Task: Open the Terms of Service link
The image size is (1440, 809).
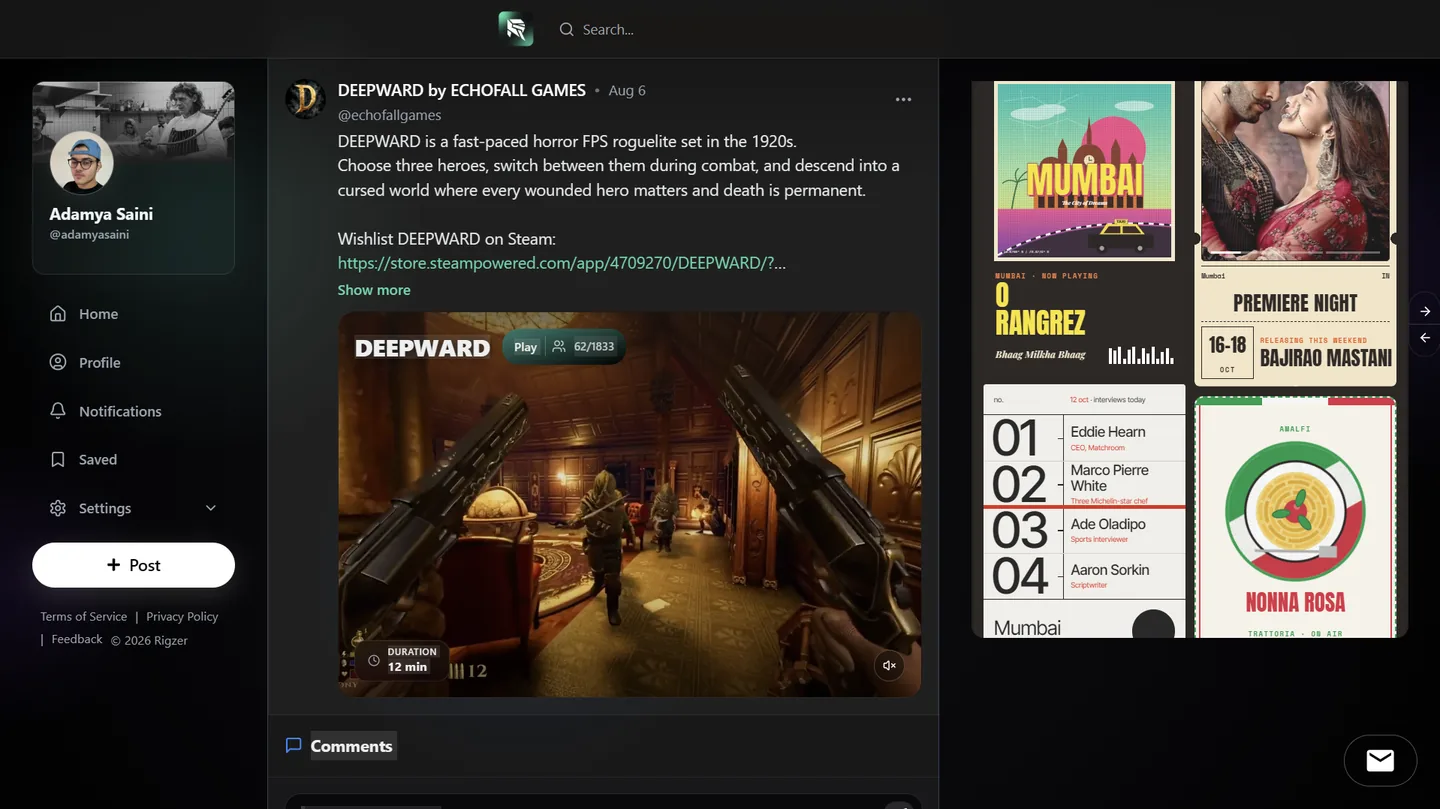Action: click(84, 616)
